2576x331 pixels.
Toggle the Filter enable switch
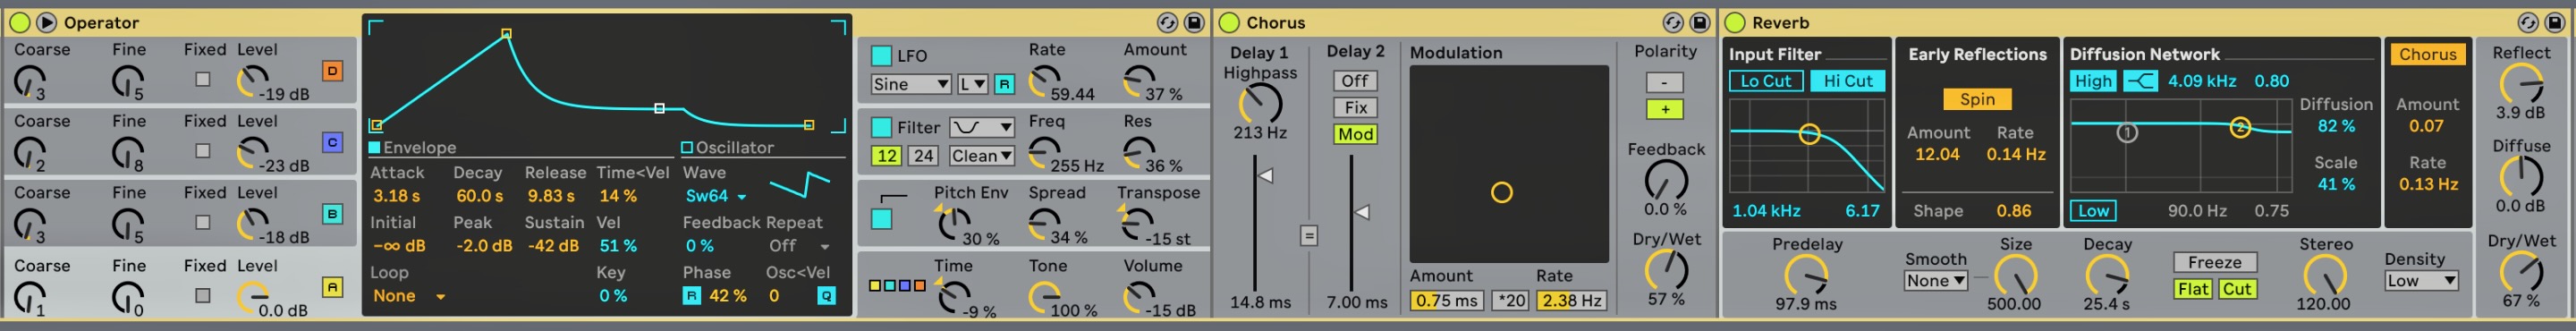click(881, 127)
